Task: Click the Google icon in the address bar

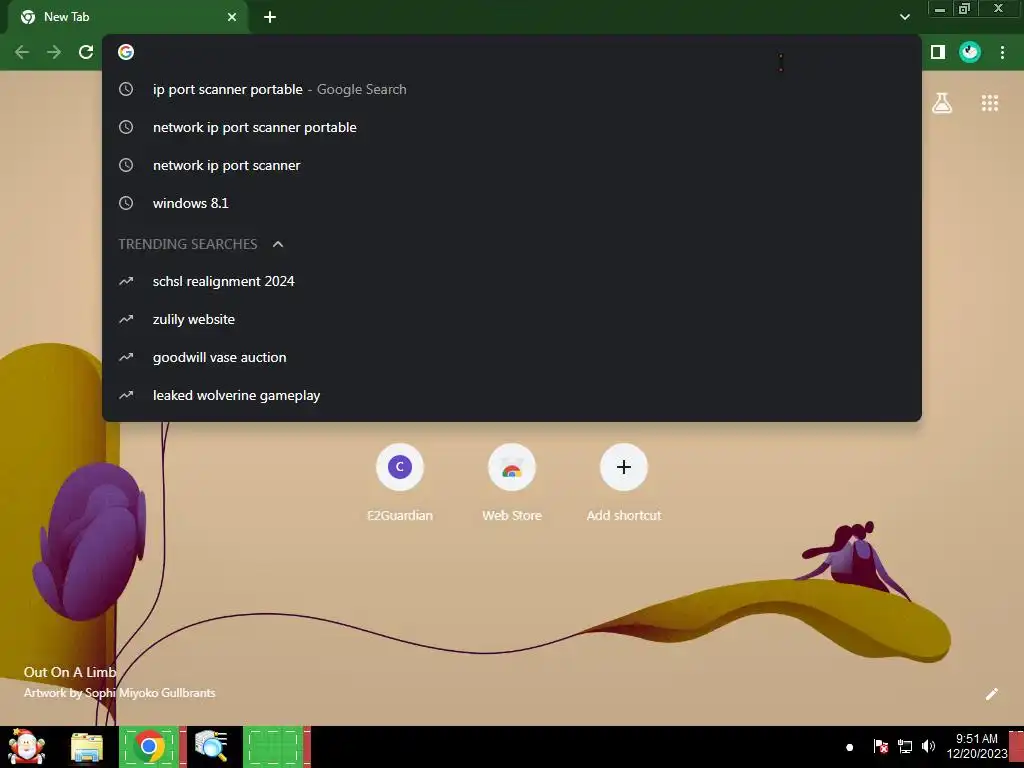Action: (x=126, y=52)
